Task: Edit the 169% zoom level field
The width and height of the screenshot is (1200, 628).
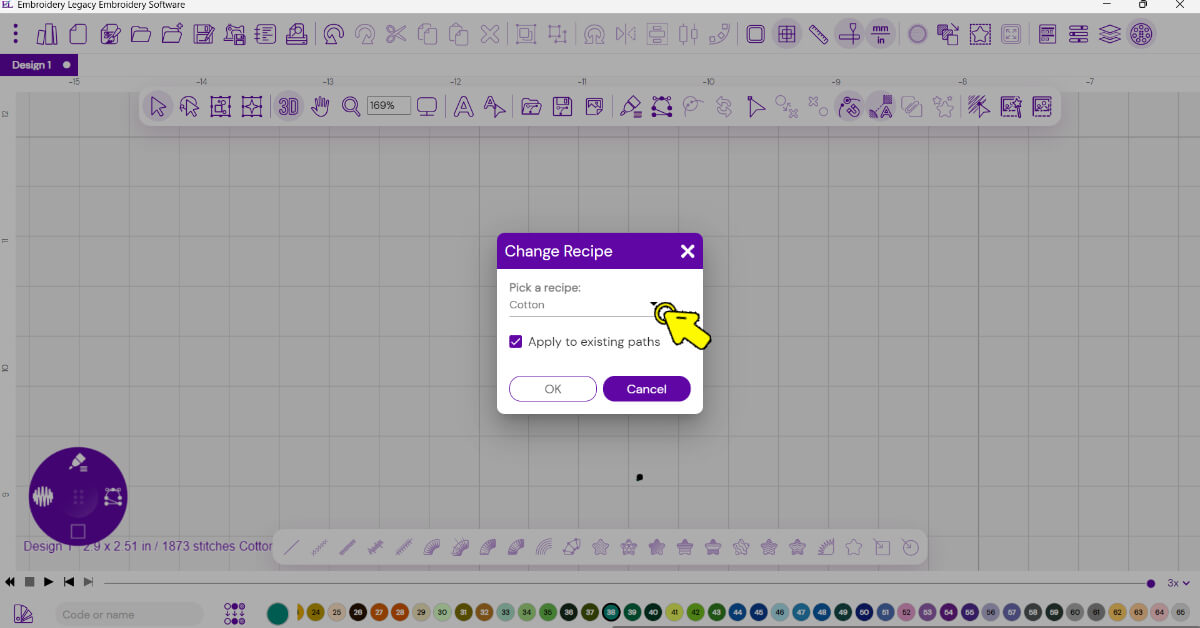Action: (388, 105)
